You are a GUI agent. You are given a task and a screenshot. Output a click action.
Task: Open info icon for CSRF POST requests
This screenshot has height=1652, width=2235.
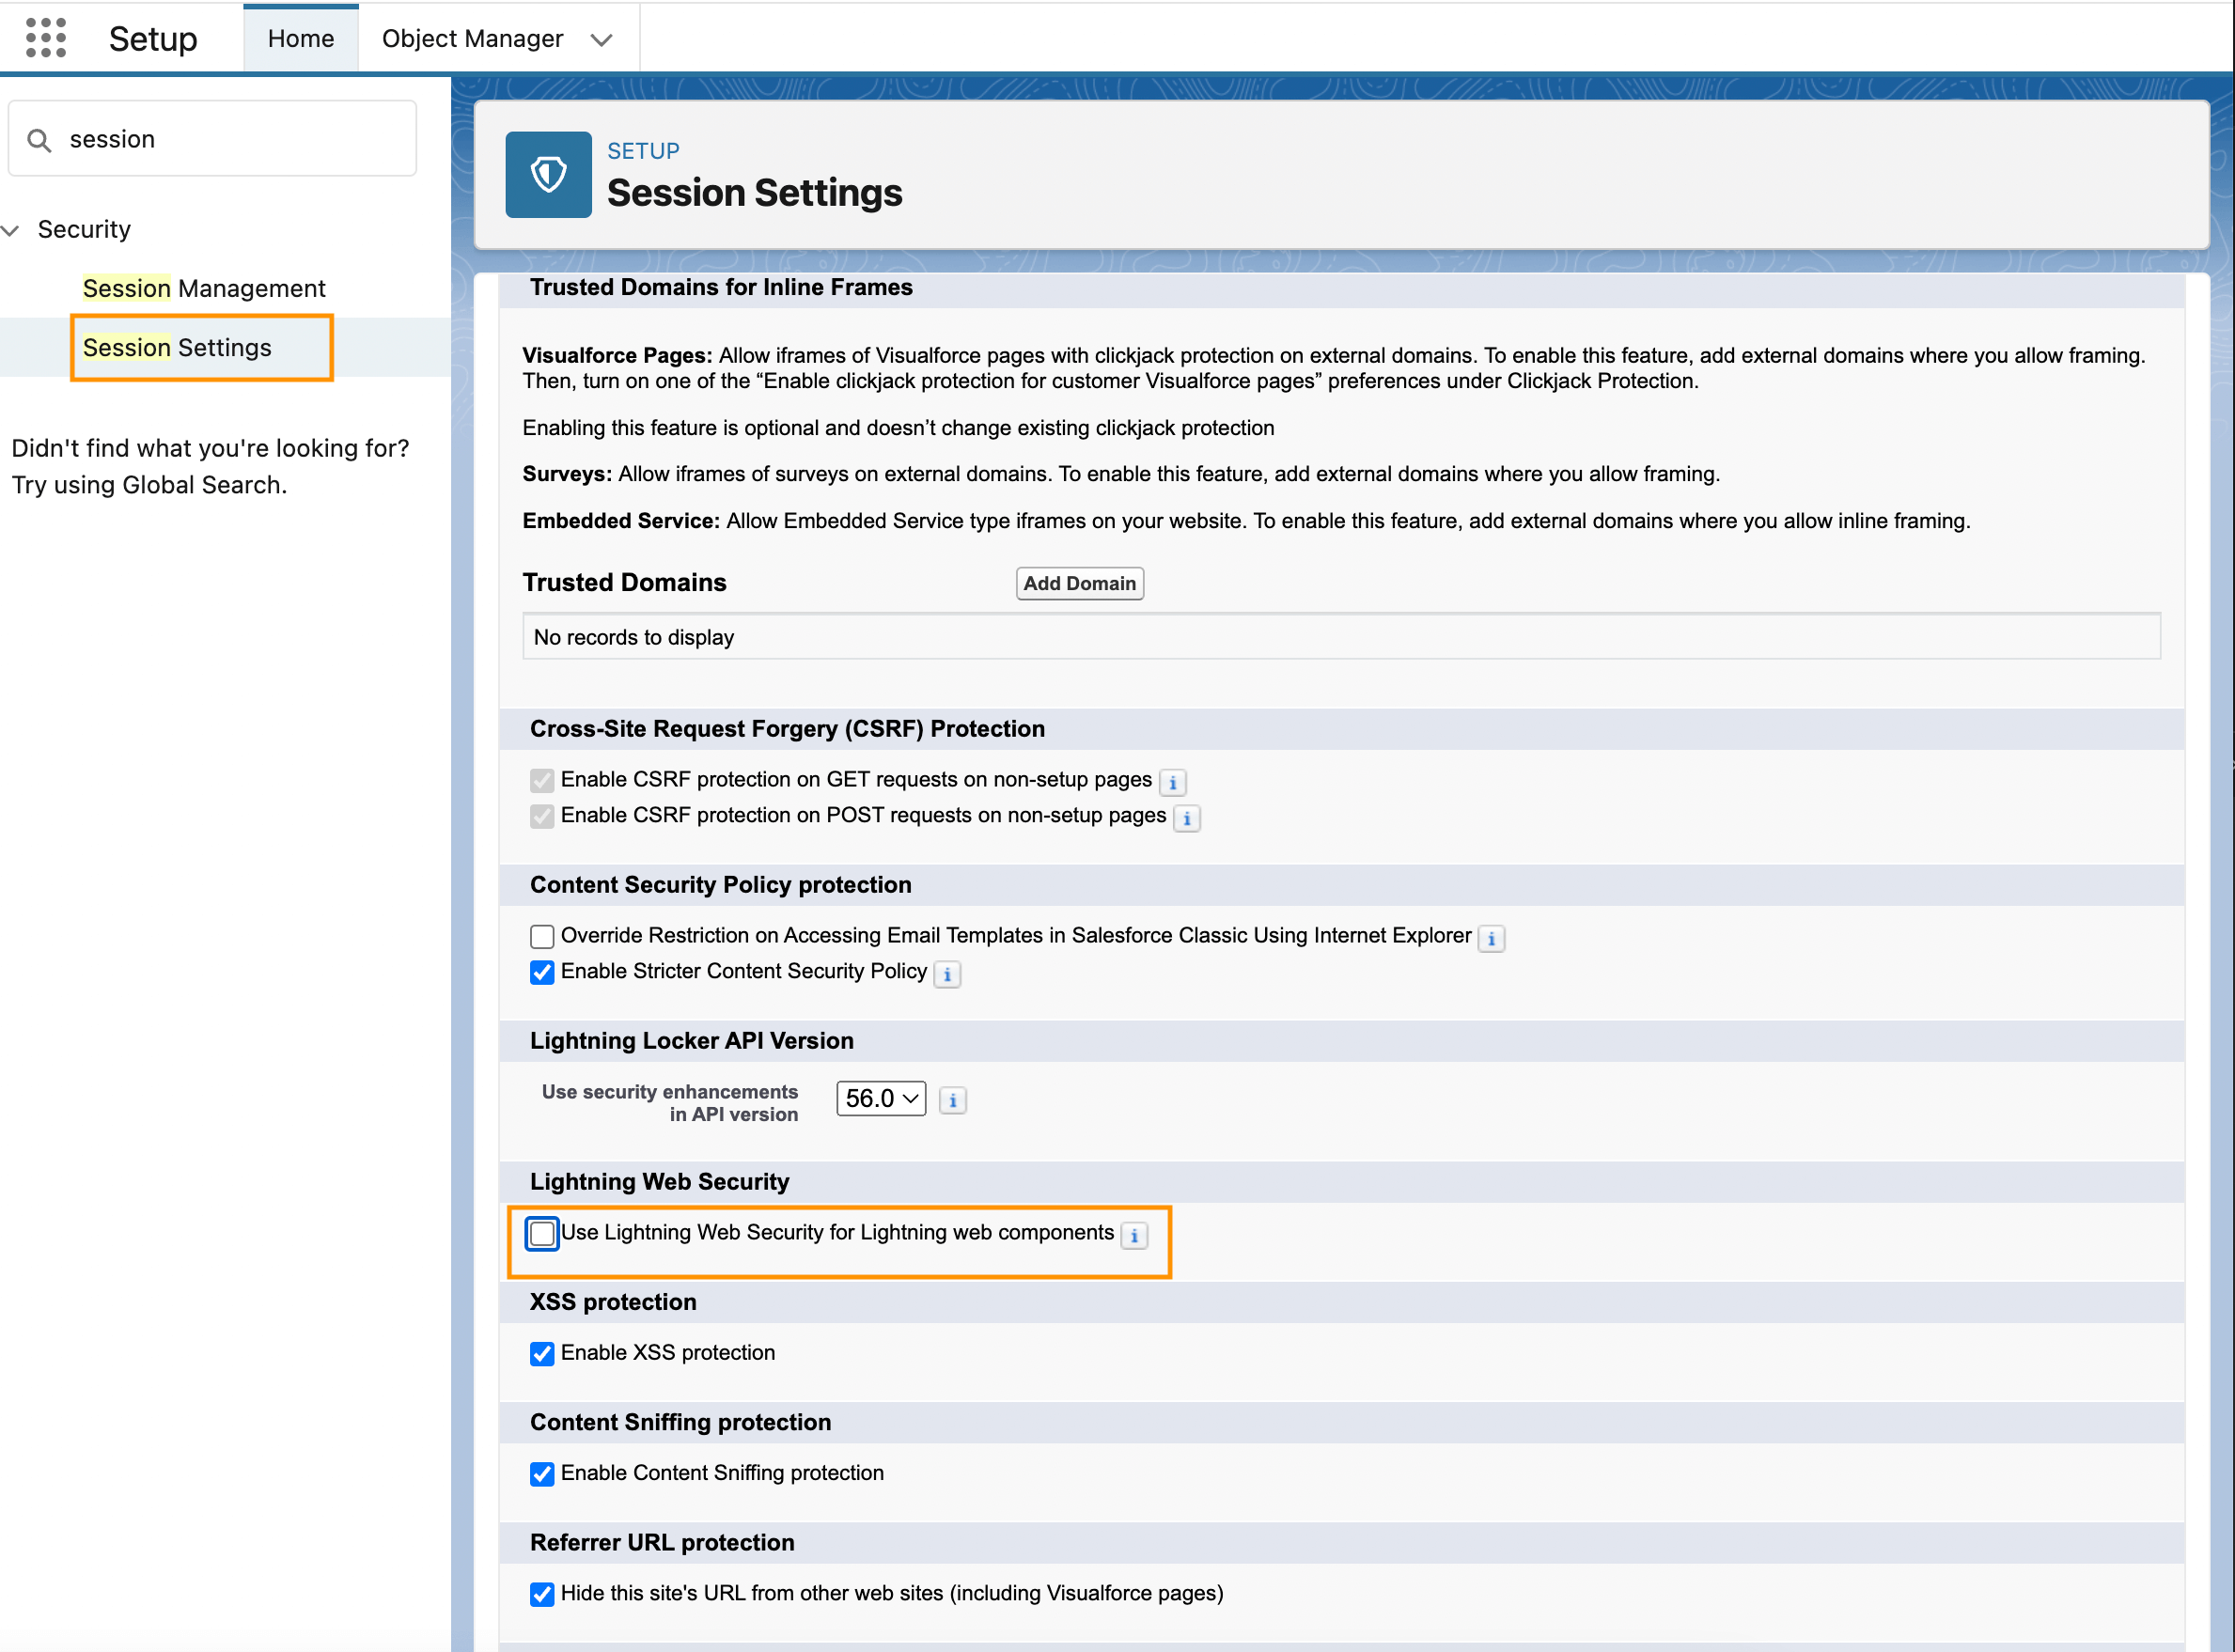pyautogui.click(x=1187, y=818)
